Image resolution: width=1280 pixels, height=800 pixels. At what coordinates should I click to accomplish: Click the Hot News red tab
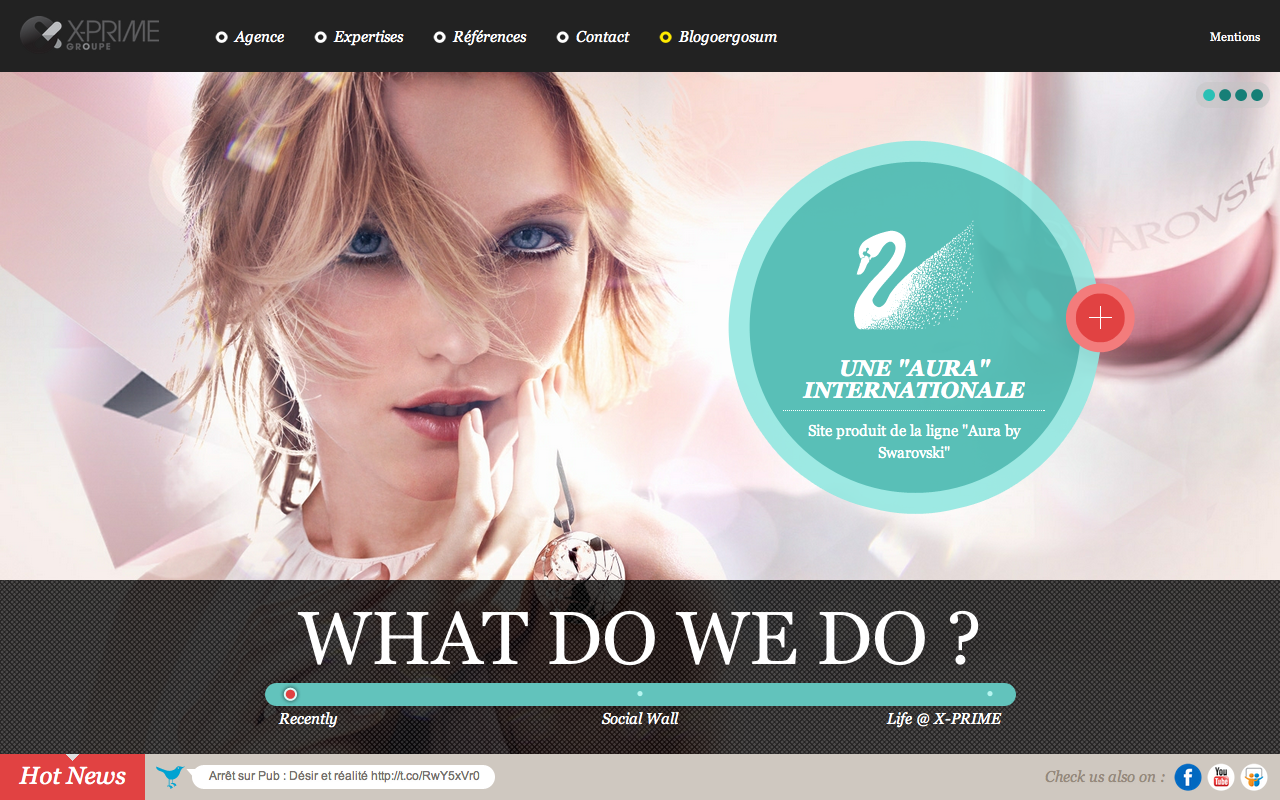point(72,776)
